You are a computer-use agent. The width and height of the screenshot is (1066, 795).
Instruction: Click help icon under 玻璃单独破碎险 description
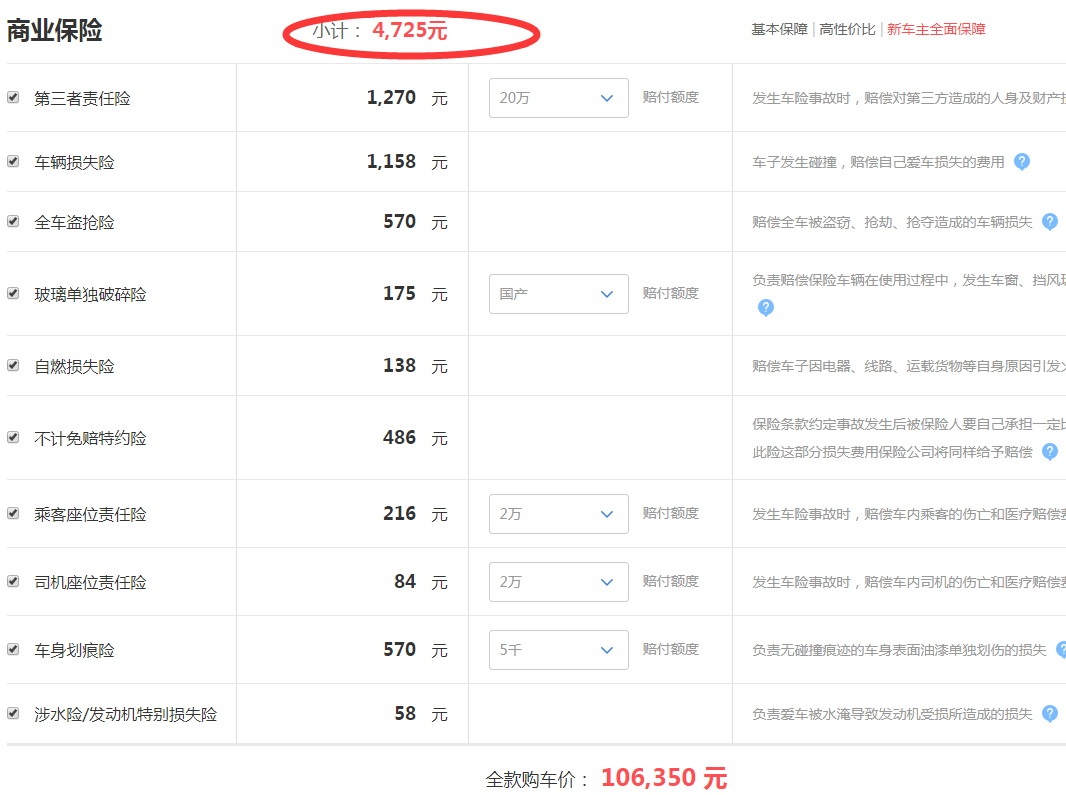click(x=766, y=308)
